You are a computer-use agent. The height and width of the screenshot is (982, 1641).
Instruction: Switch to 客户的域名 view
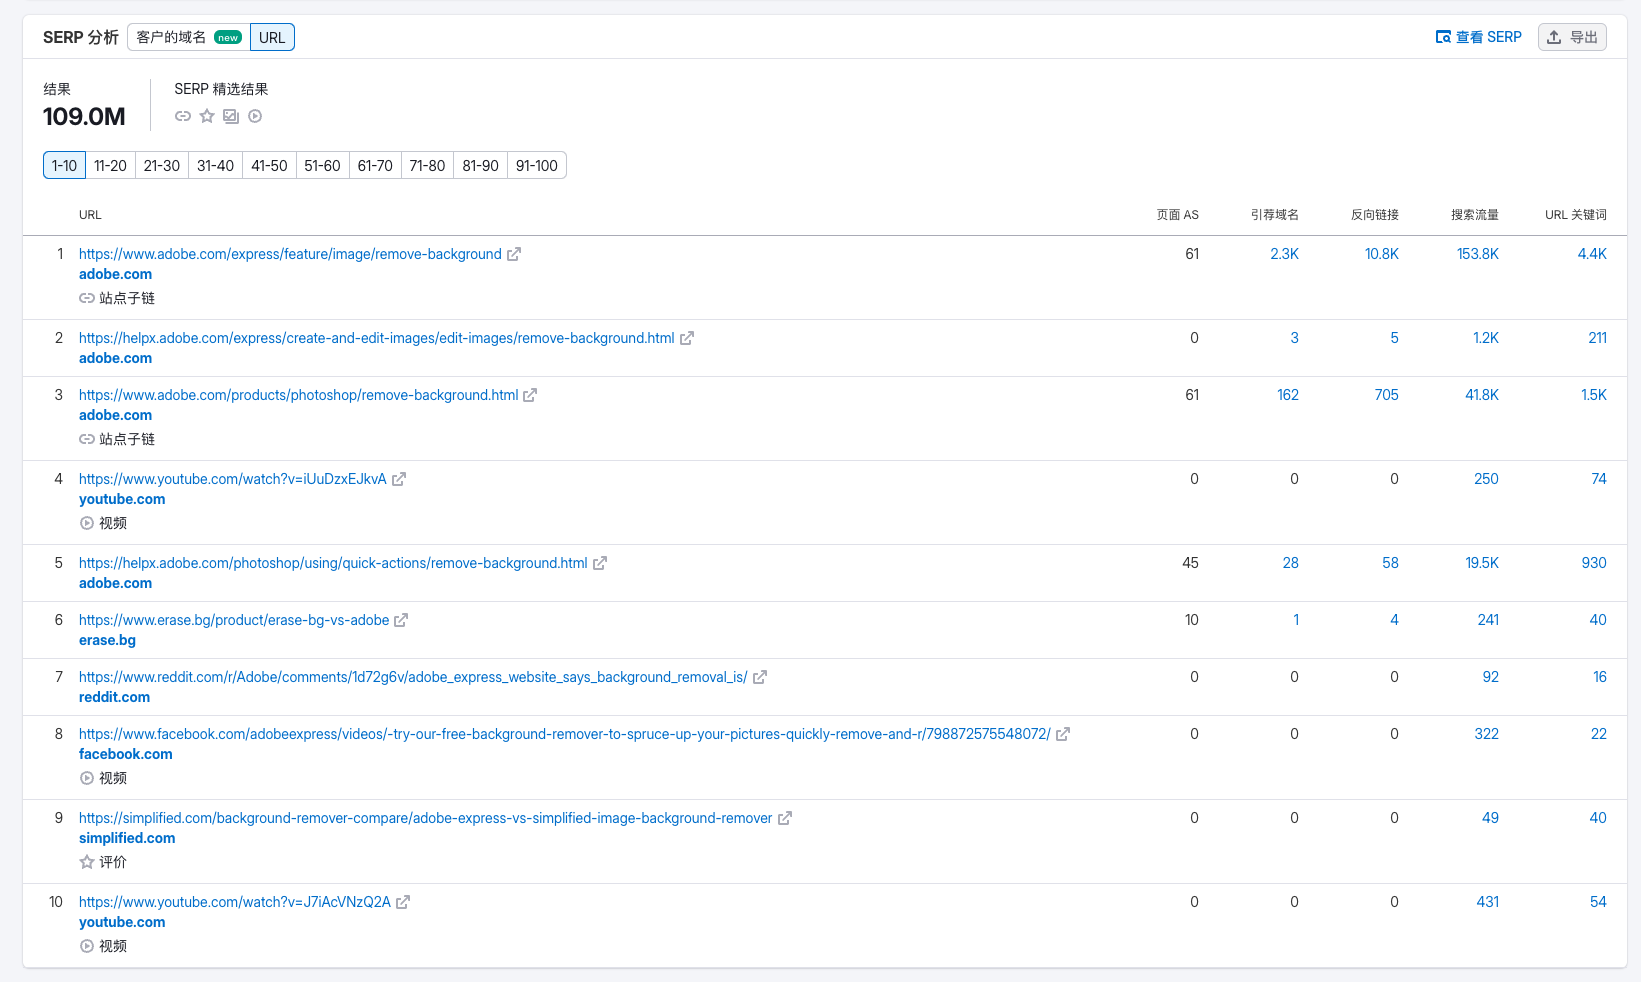point(189,37)
